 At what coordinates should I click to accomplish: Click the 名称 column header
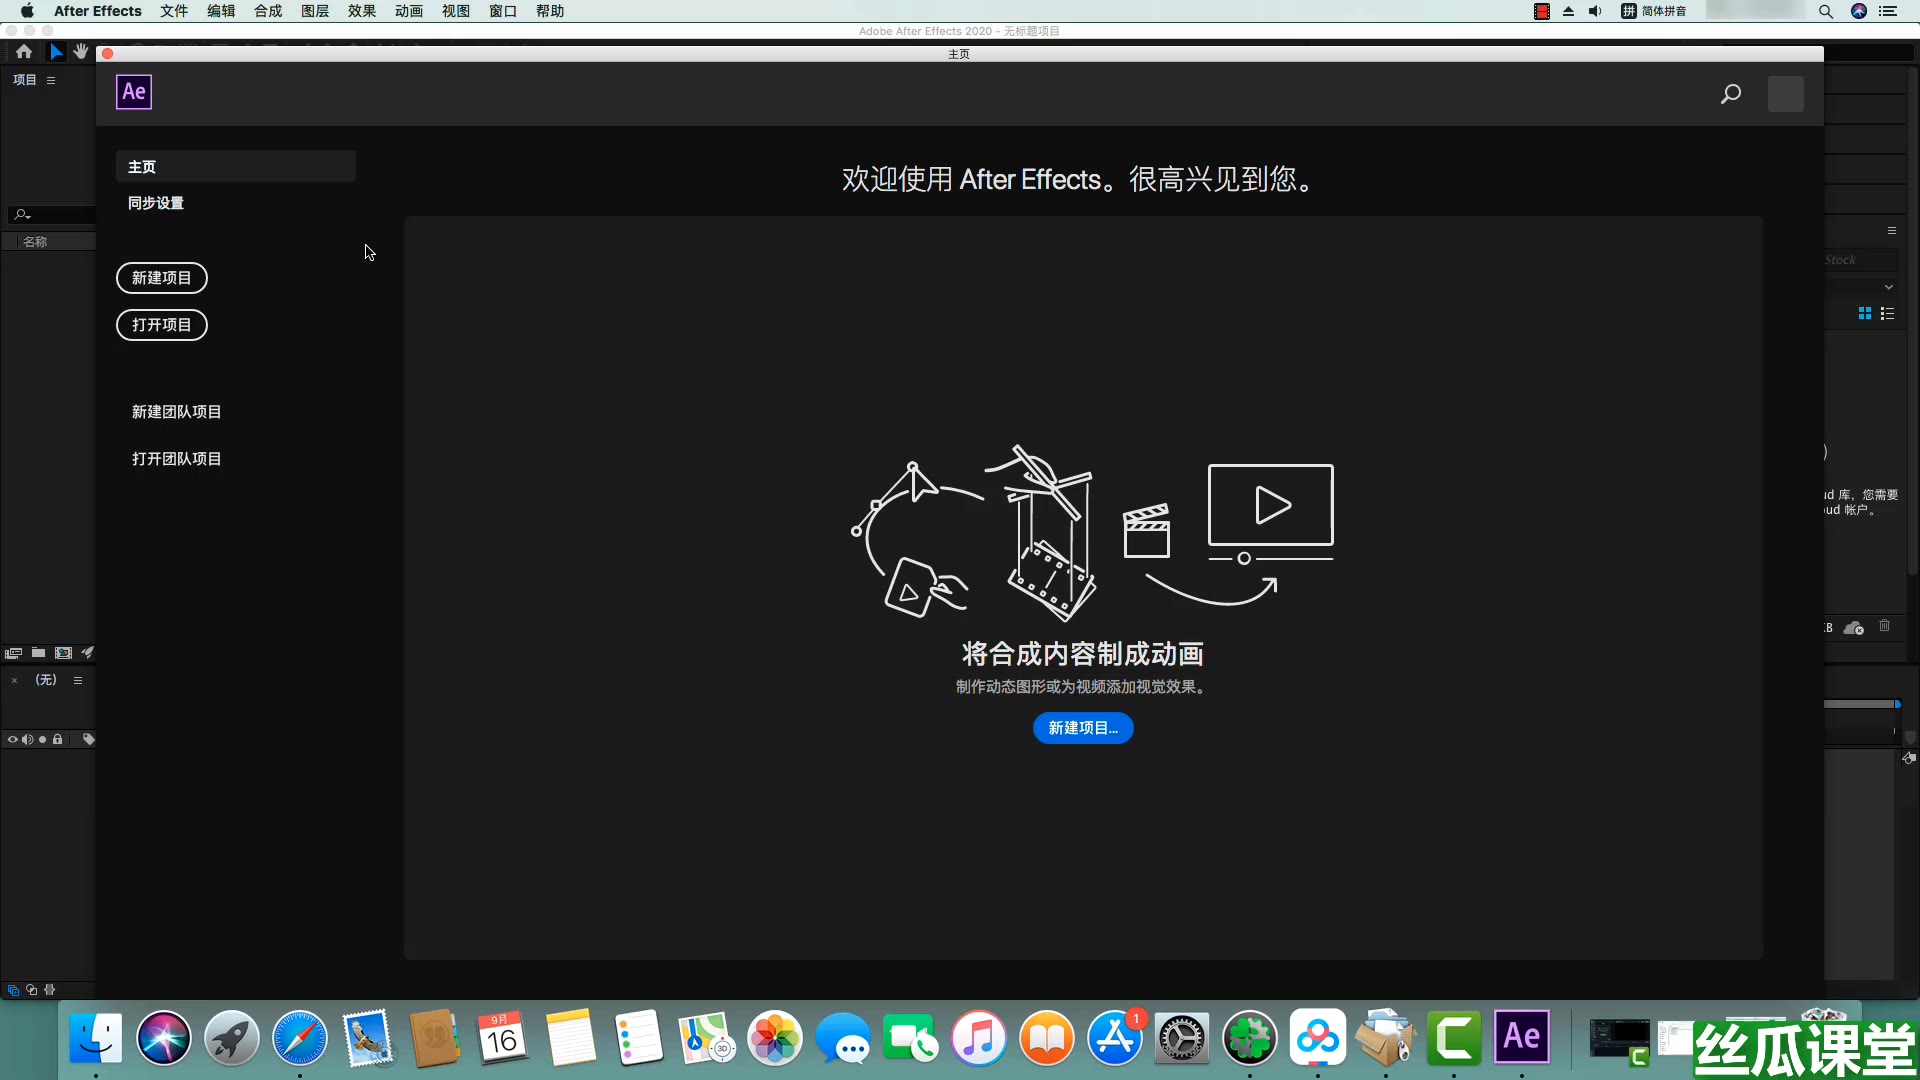click(x=35, y=242)
